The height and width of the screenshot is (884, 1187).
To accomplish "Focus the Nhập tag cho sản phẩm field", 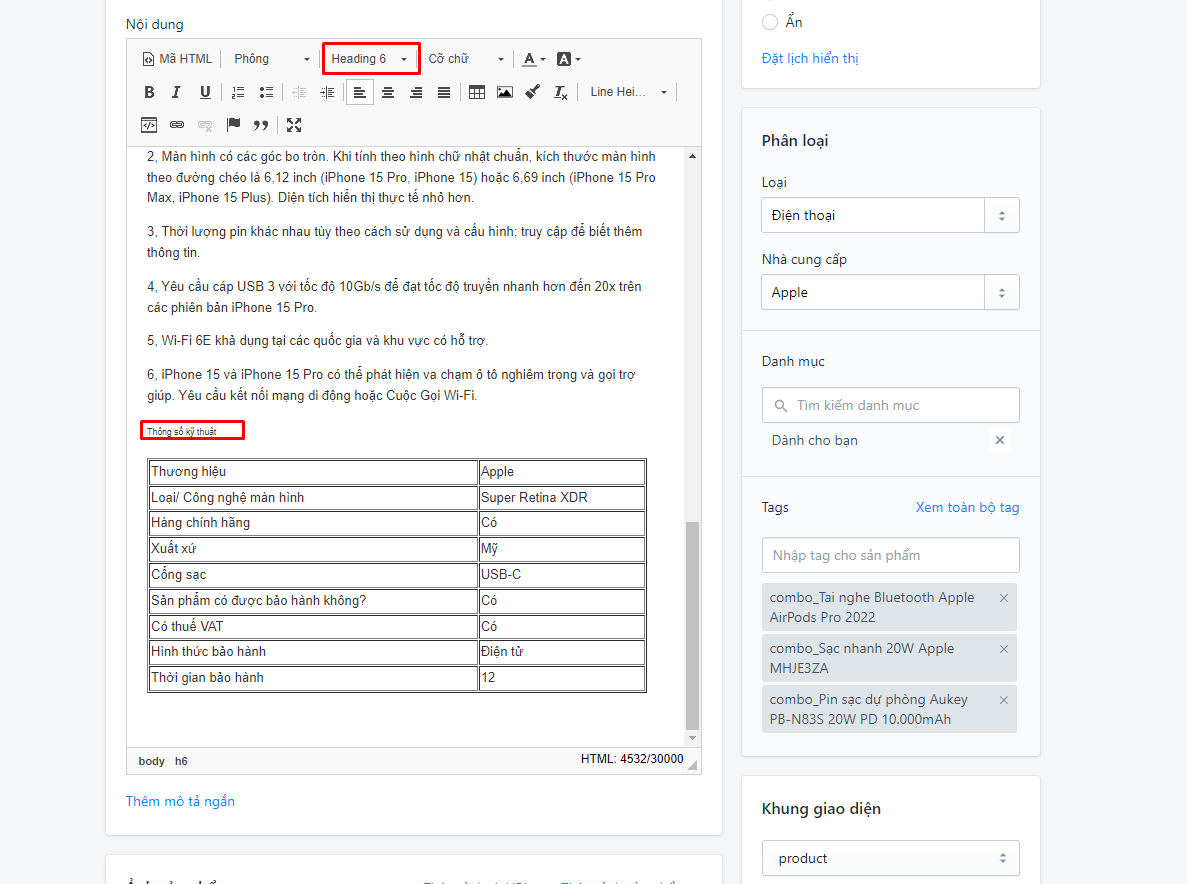I will tap(890, 556).
